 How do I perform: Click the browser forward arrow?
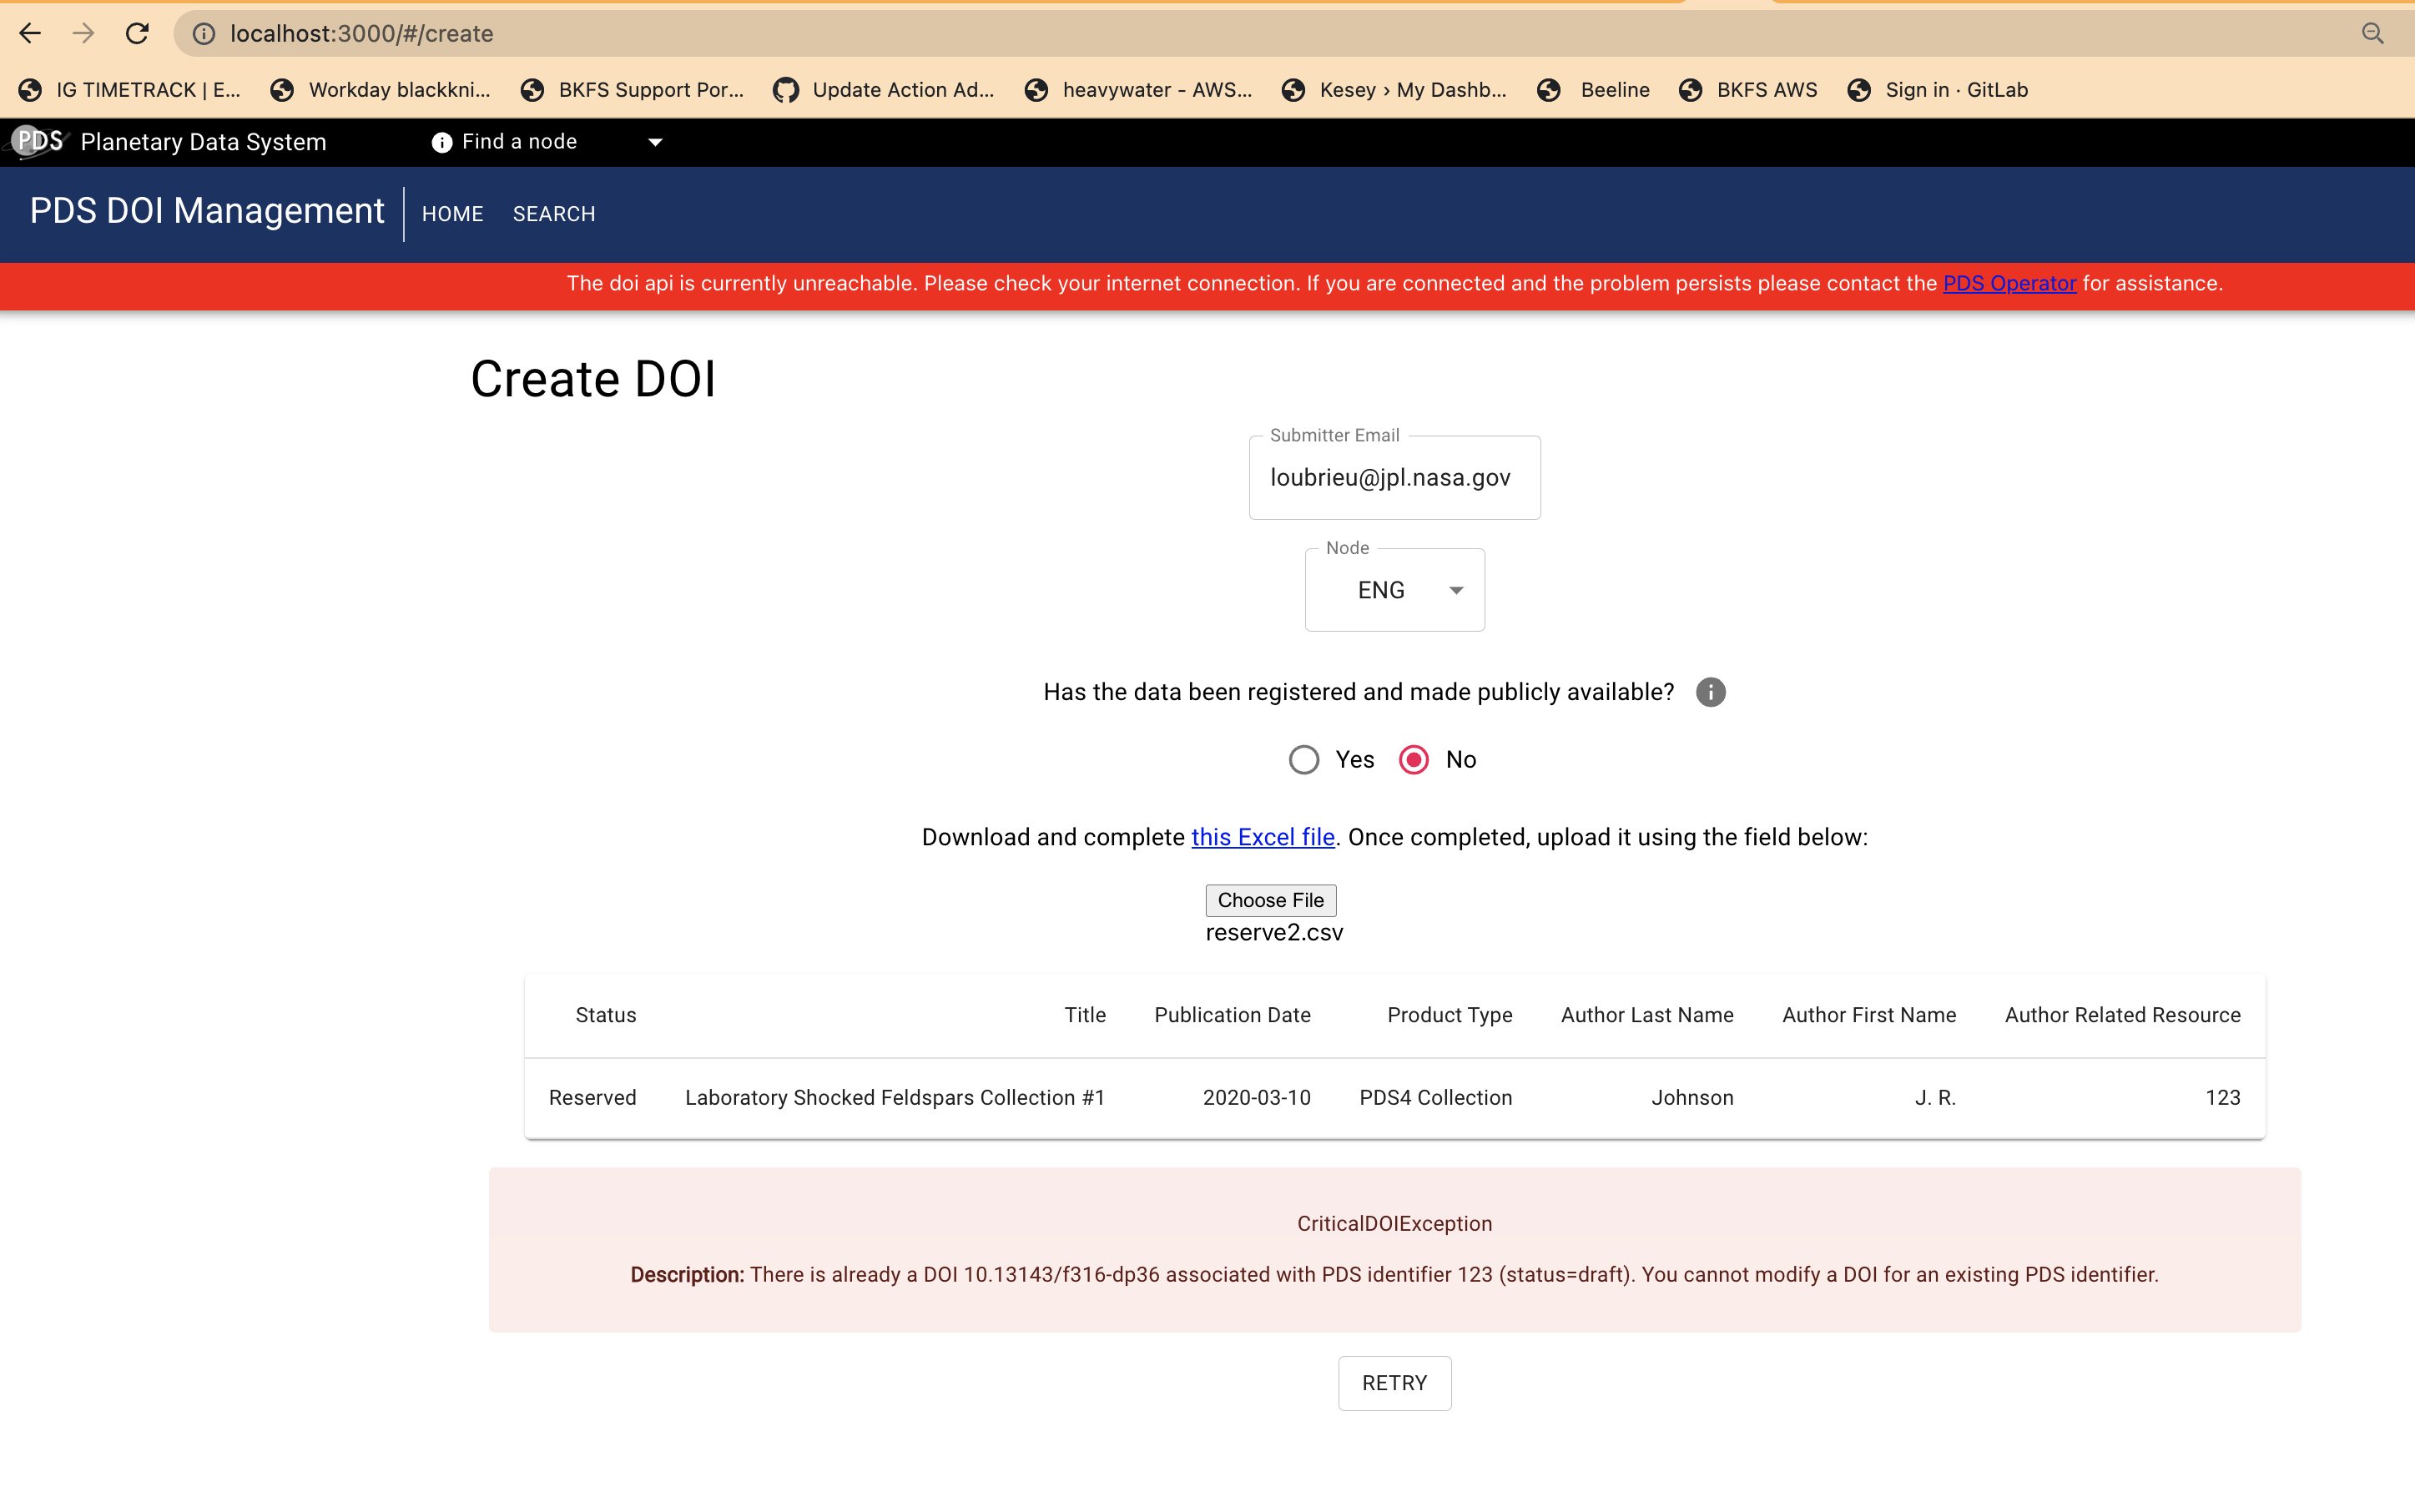coord(84,33)
